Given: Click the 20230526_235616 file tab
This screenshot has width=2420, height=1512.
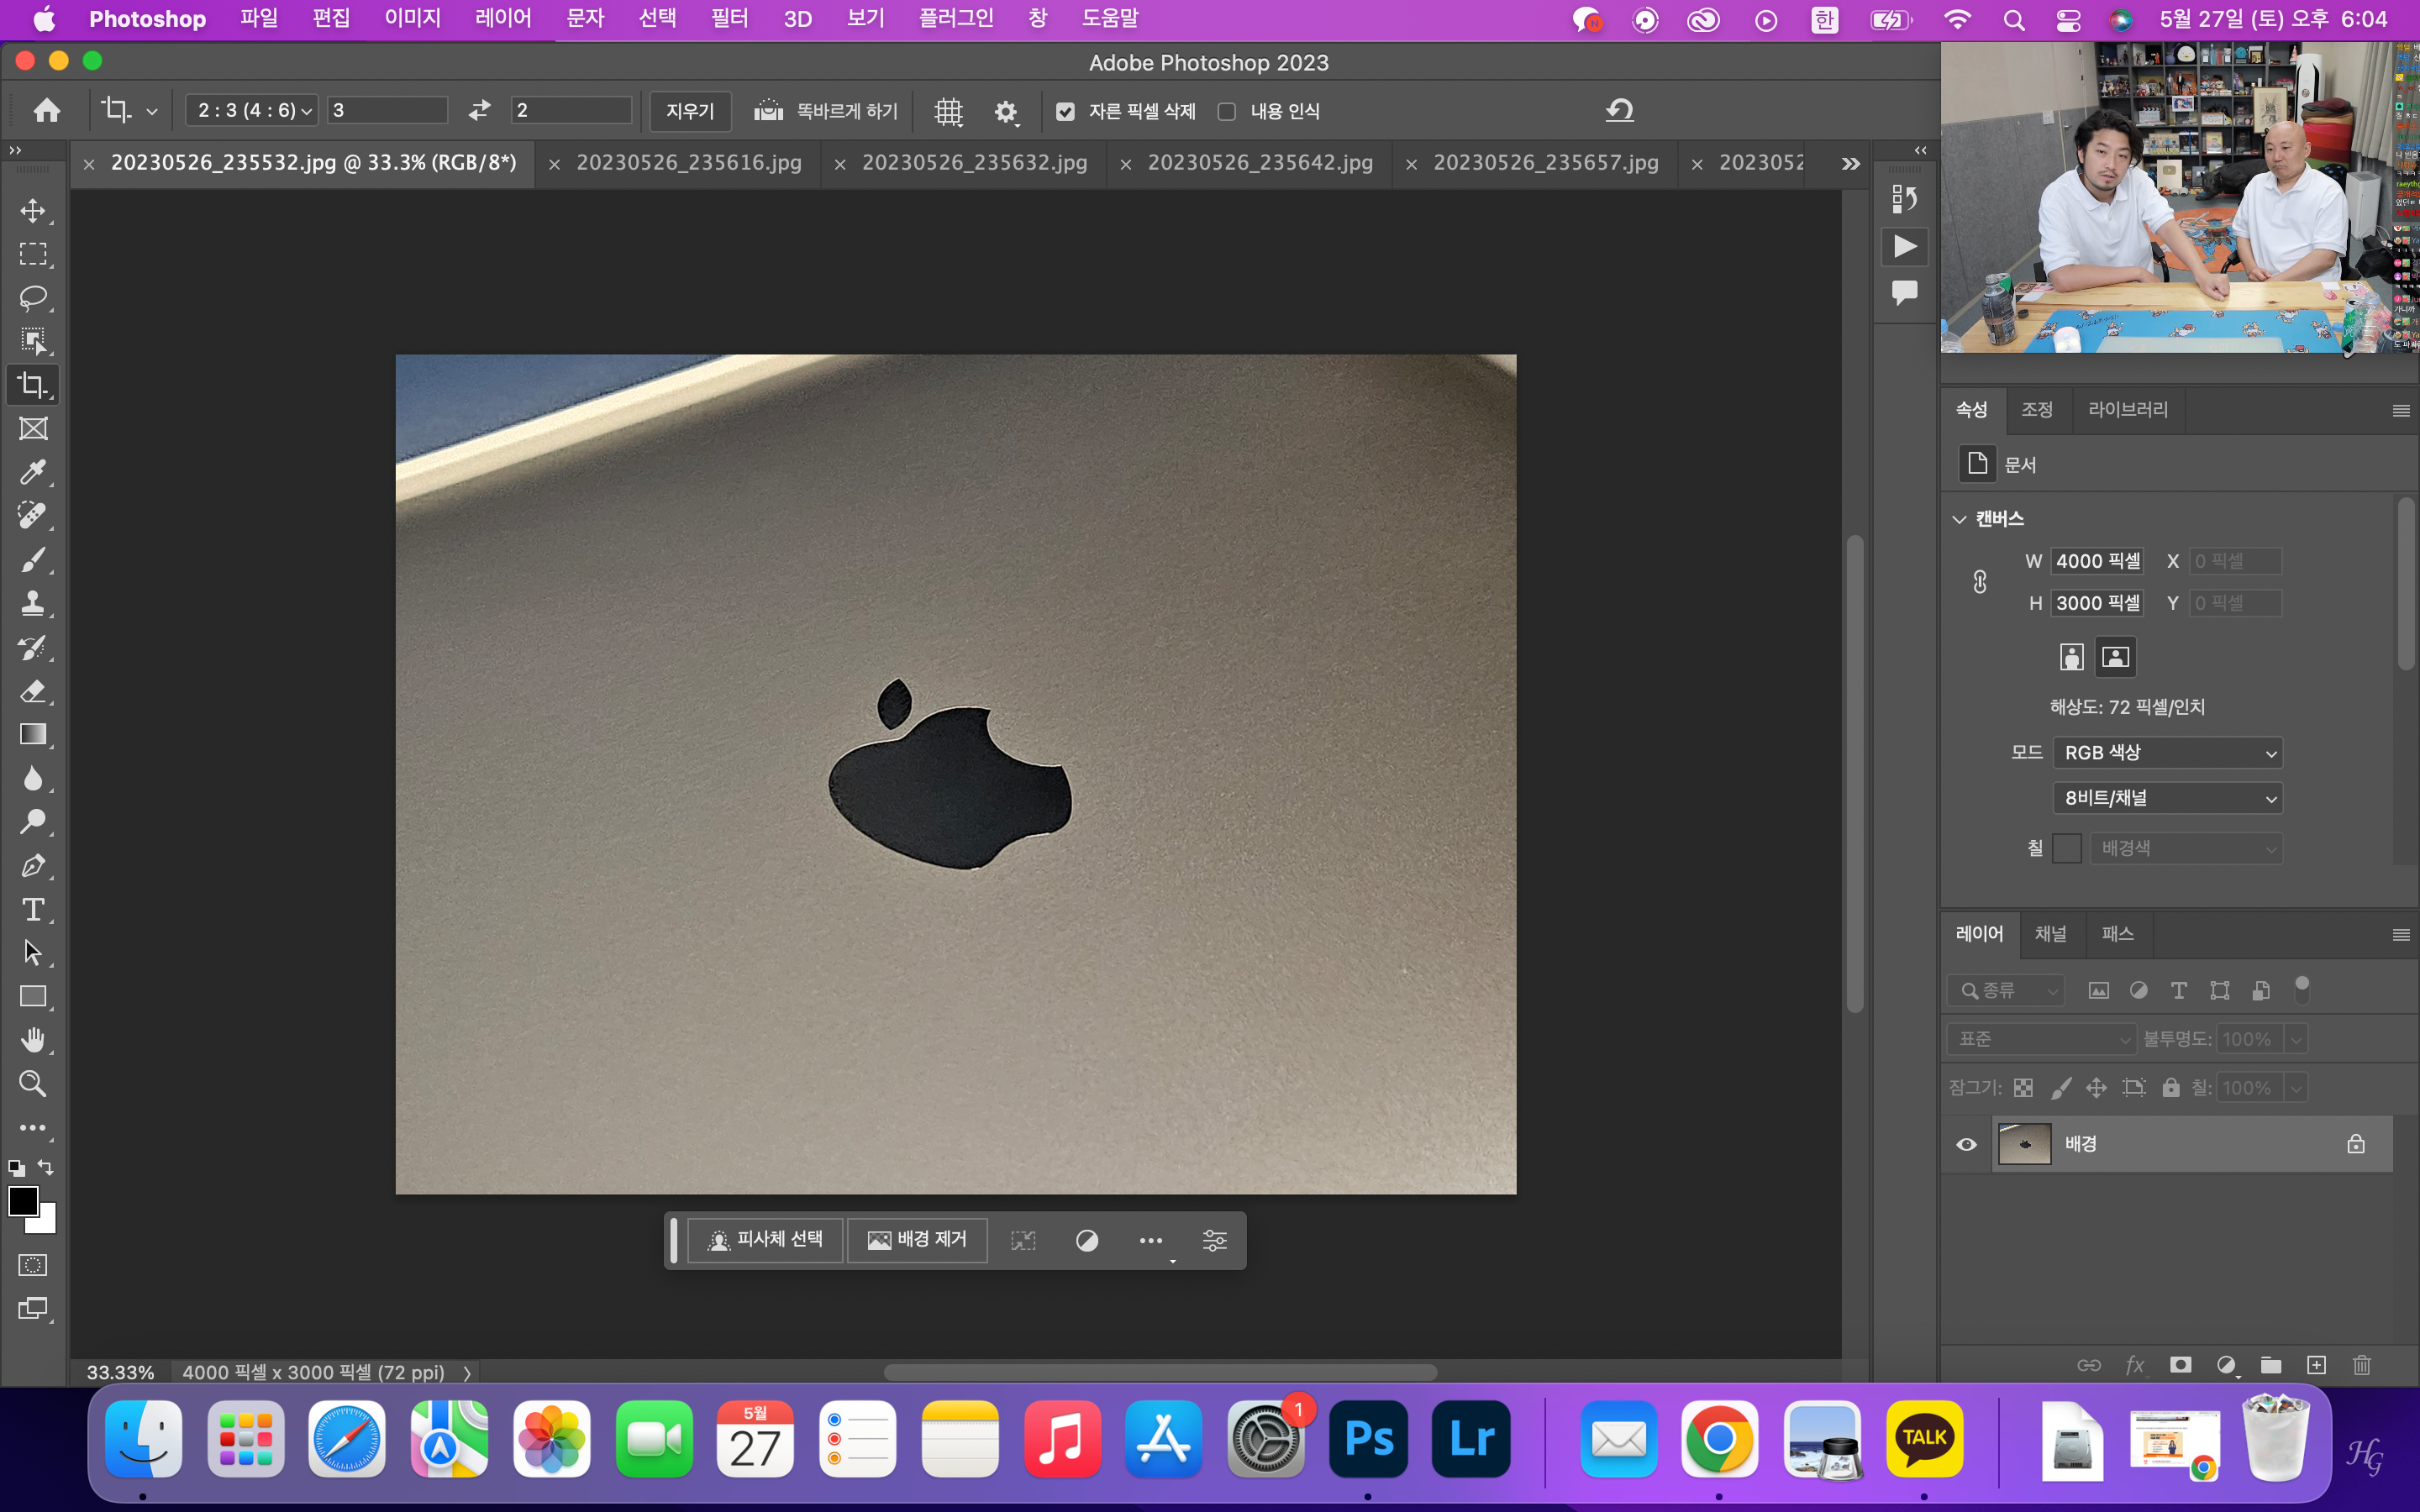Looking at the screenshot, I should (690, 162).
